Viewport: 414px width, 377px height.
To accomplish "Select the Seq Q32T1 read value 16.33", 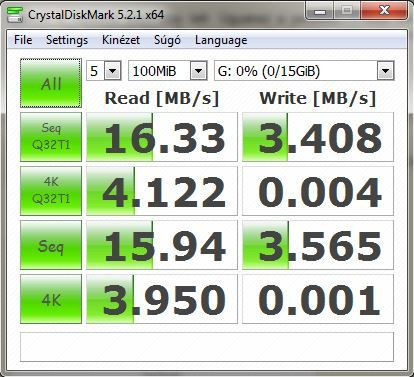I will click(x=162, y=137).
